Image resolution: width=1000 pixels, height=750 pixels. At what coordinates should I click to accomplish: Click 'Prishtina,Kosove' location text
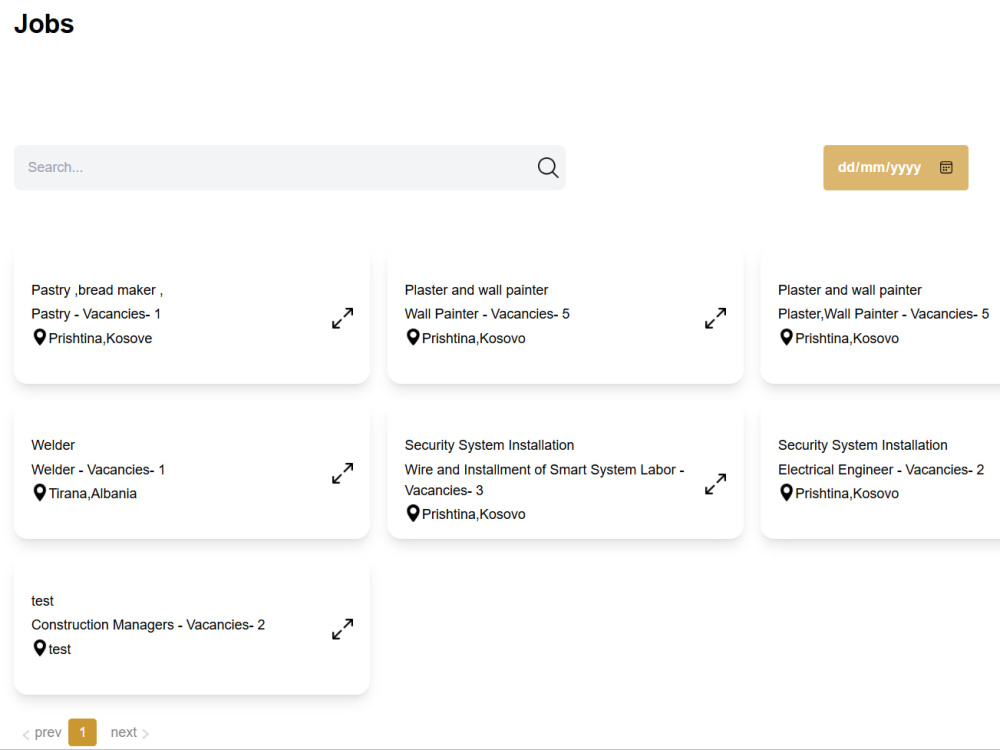click(100, 338)
